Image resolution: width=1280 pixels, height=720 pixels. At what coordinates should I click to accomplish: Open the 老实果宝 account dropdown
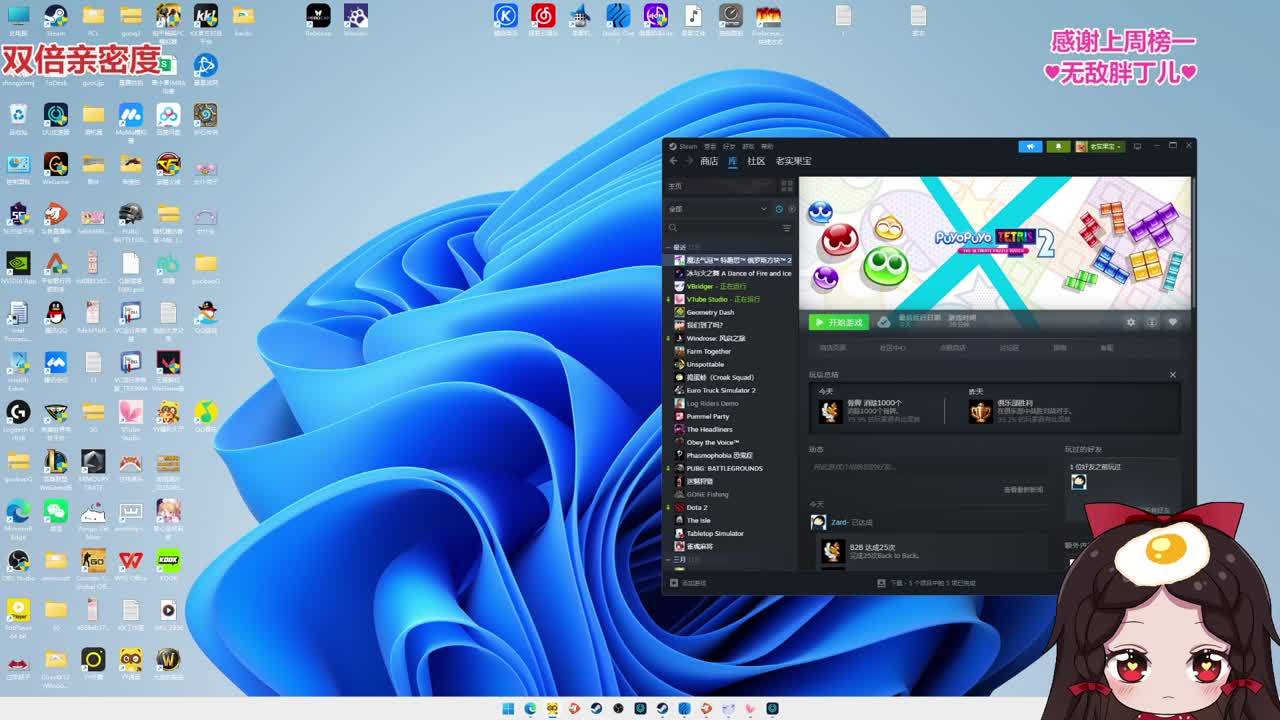tap(1101, 146)
